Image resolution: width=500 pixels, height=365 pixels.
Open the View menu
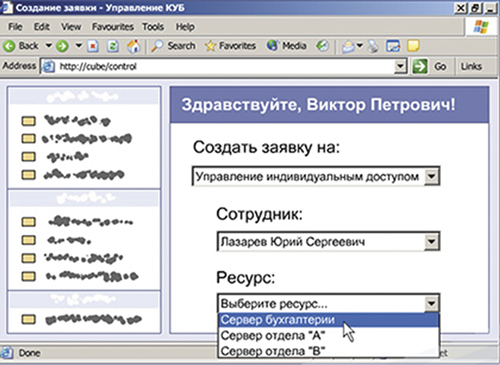71,27
